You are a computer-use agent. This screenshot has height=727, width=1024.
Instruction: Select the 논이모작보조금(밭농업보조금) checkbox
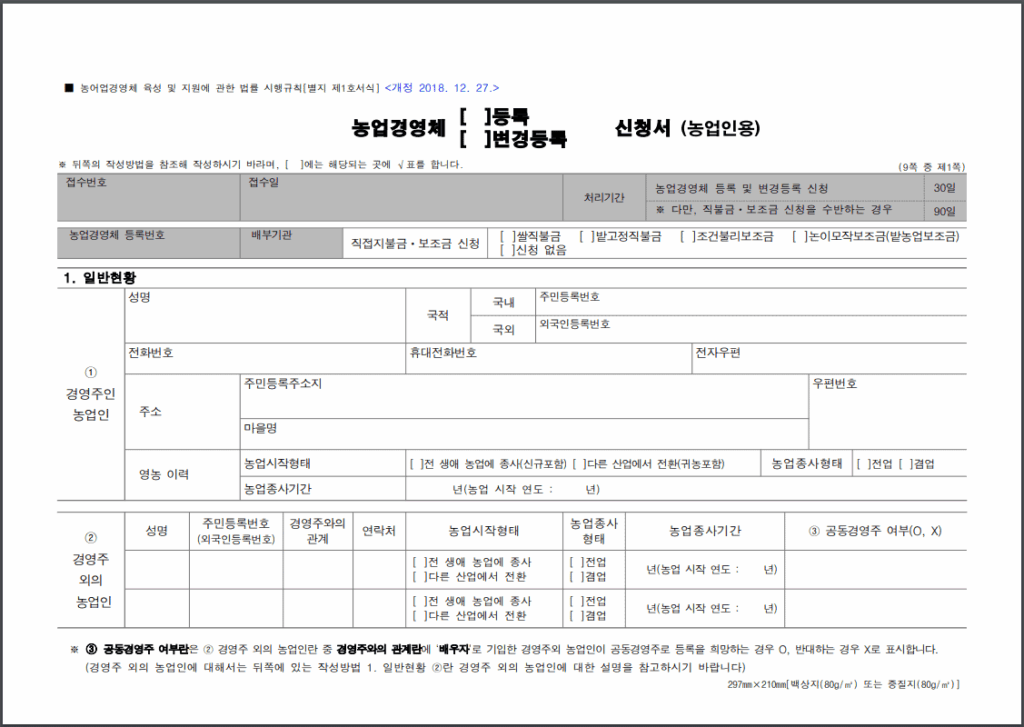tap(799, 237)
